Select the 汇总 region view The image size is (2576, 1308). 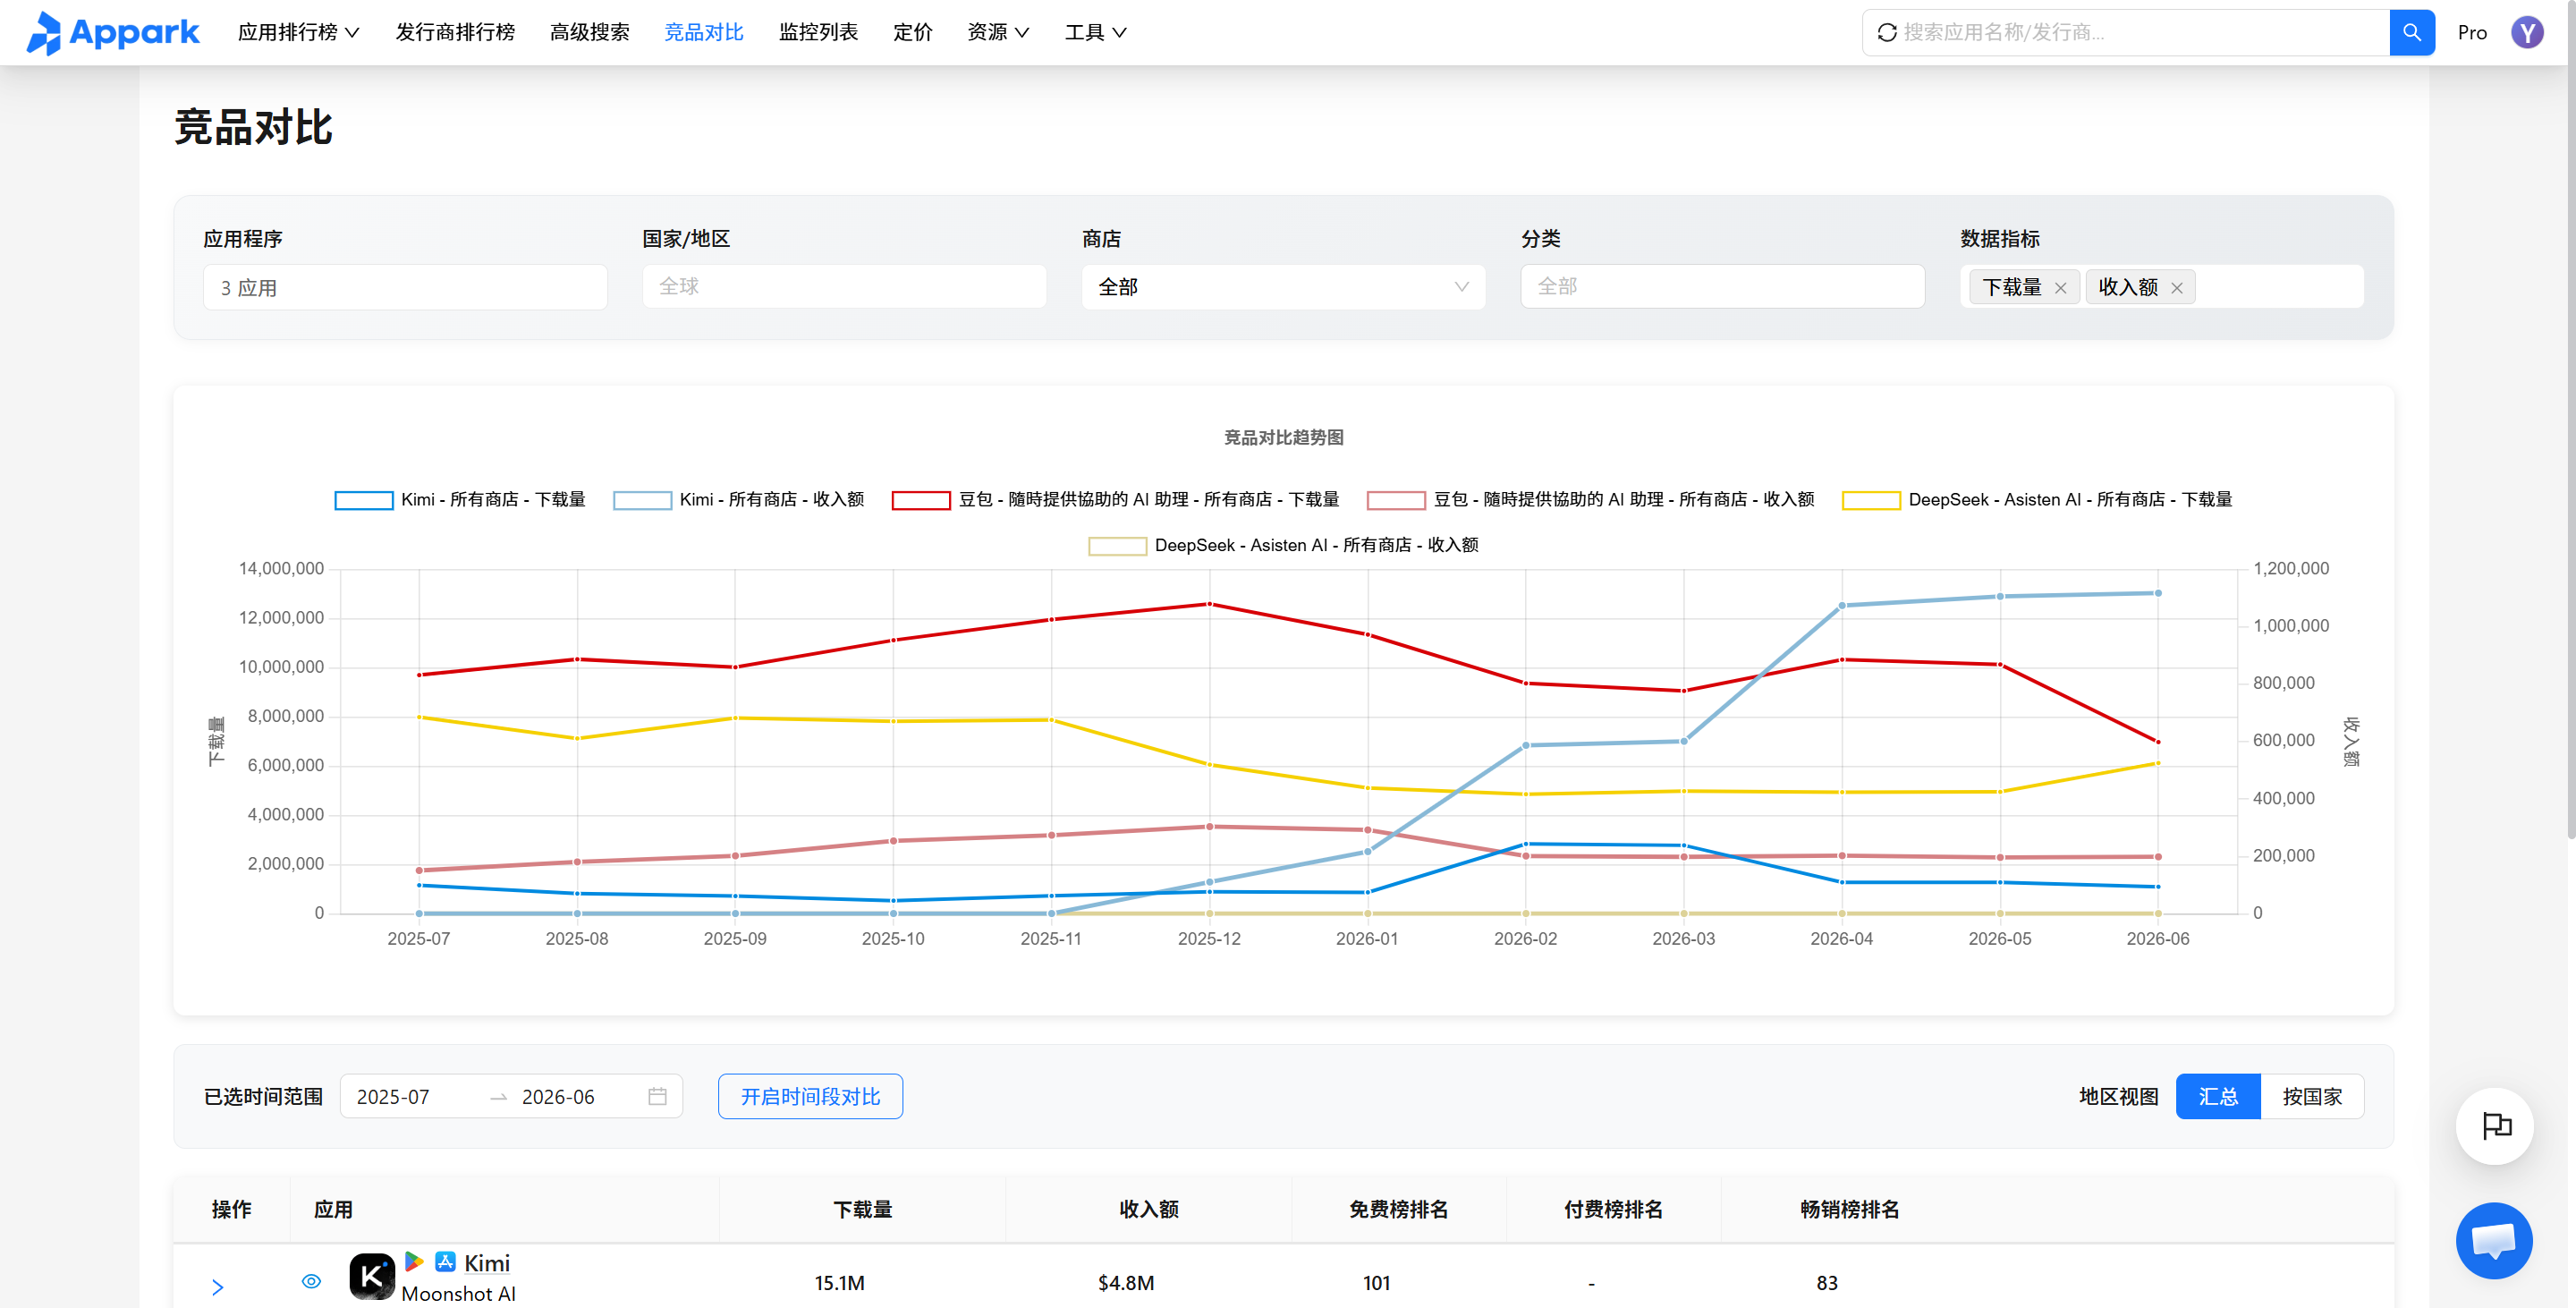coord(2217,1096)
